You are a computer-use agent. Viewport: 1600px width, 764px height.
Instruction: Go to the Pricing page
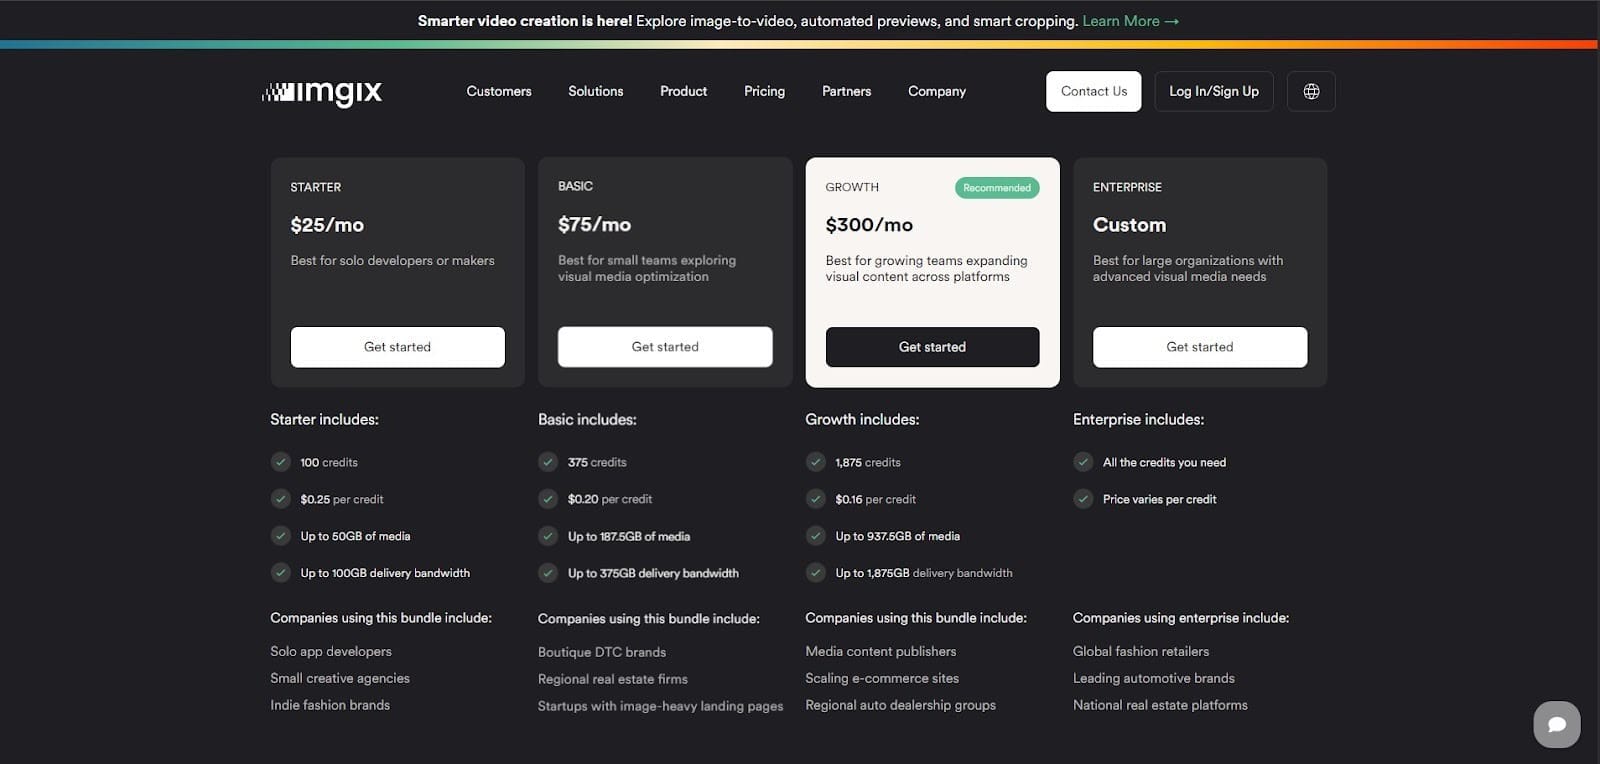click(764, 91)
